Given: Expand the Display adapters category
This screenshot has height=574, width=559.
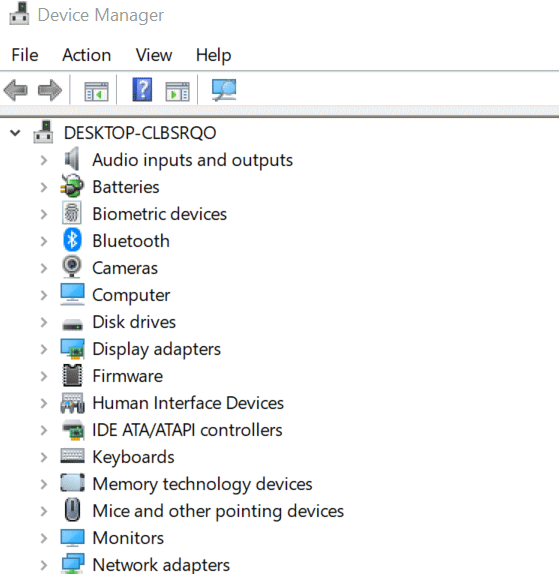Looking at the screenshot, I should [44, 349].
